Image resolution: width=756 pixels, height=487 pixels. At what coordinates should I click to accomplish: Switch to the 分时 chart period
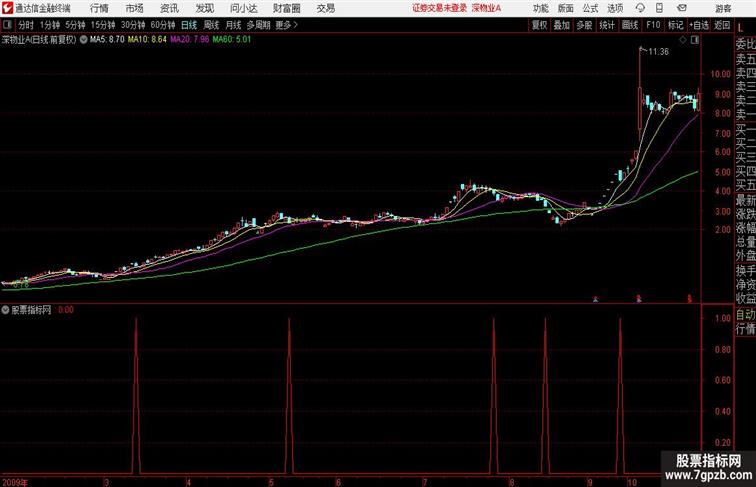[26, 25]
